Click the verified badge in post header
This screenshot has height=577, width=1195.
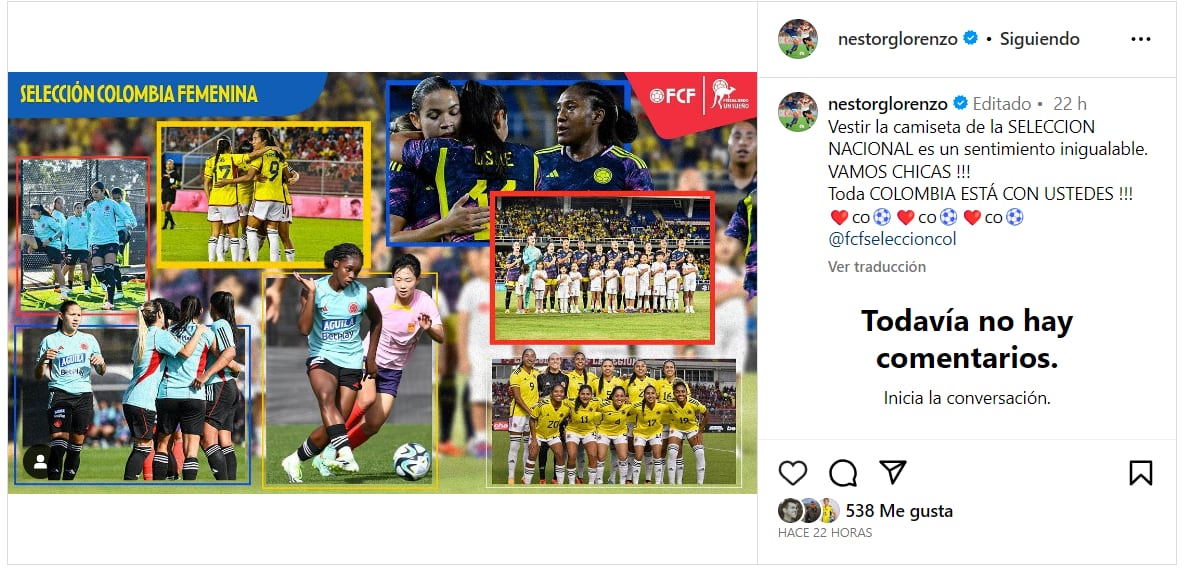[x=970, y=39]
